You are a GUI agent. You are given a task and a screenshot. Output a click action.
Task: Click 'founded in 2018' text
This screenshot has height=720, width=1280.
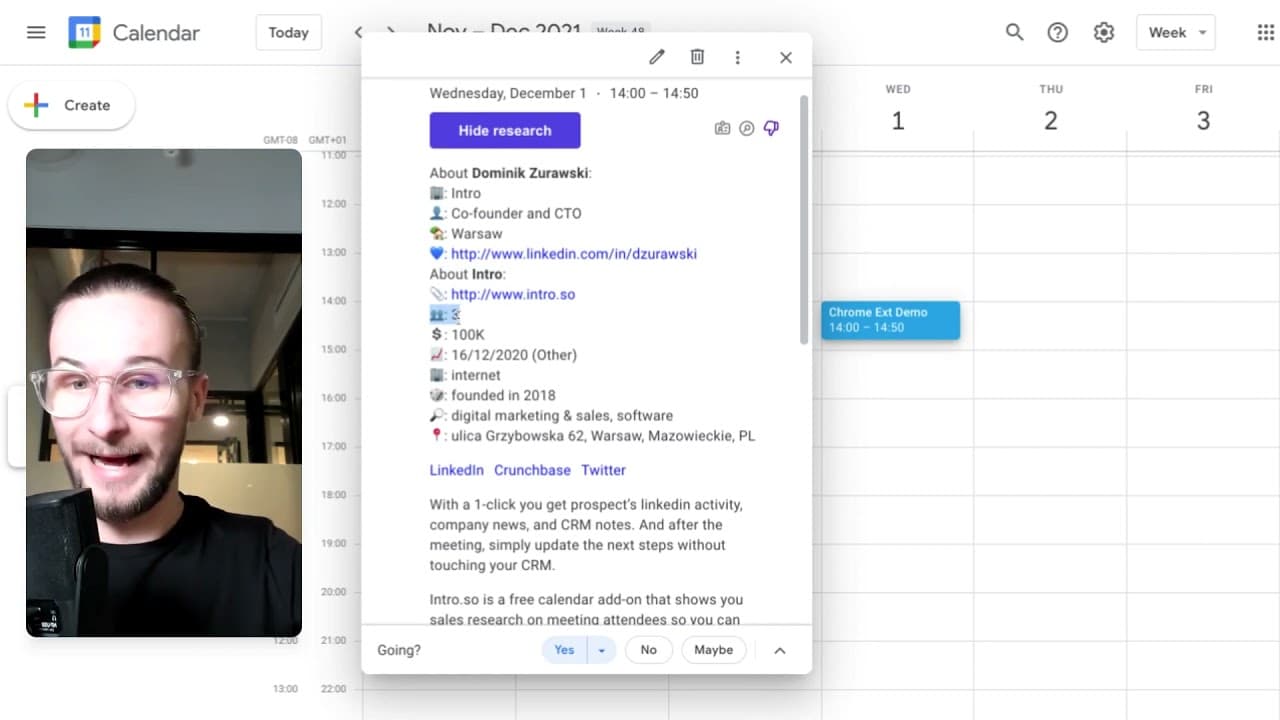[x=503, y=395]
